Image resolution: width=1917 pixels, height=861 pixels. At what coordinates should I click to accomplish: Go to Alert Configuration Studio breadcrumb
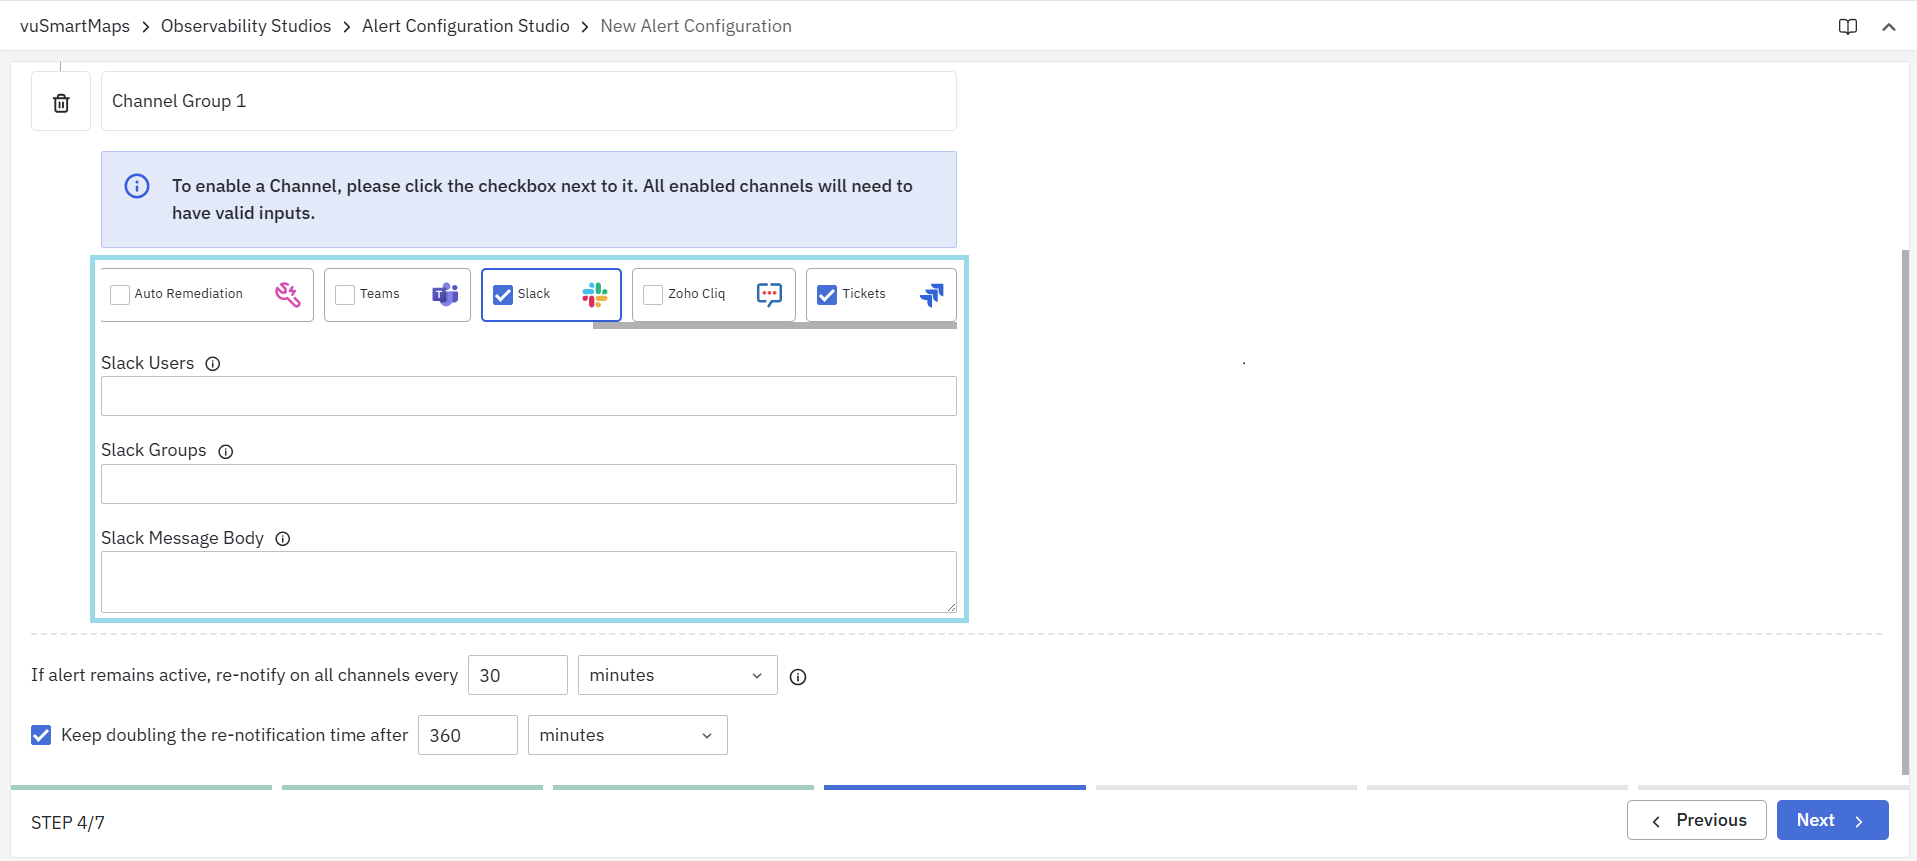point(465,26)
